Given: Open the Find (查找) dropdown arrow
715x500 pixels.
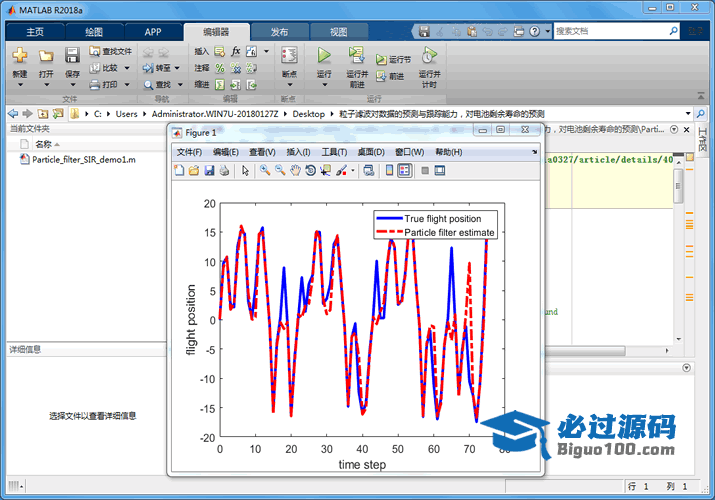Looking at the screenshot, I should coord(180,85).
